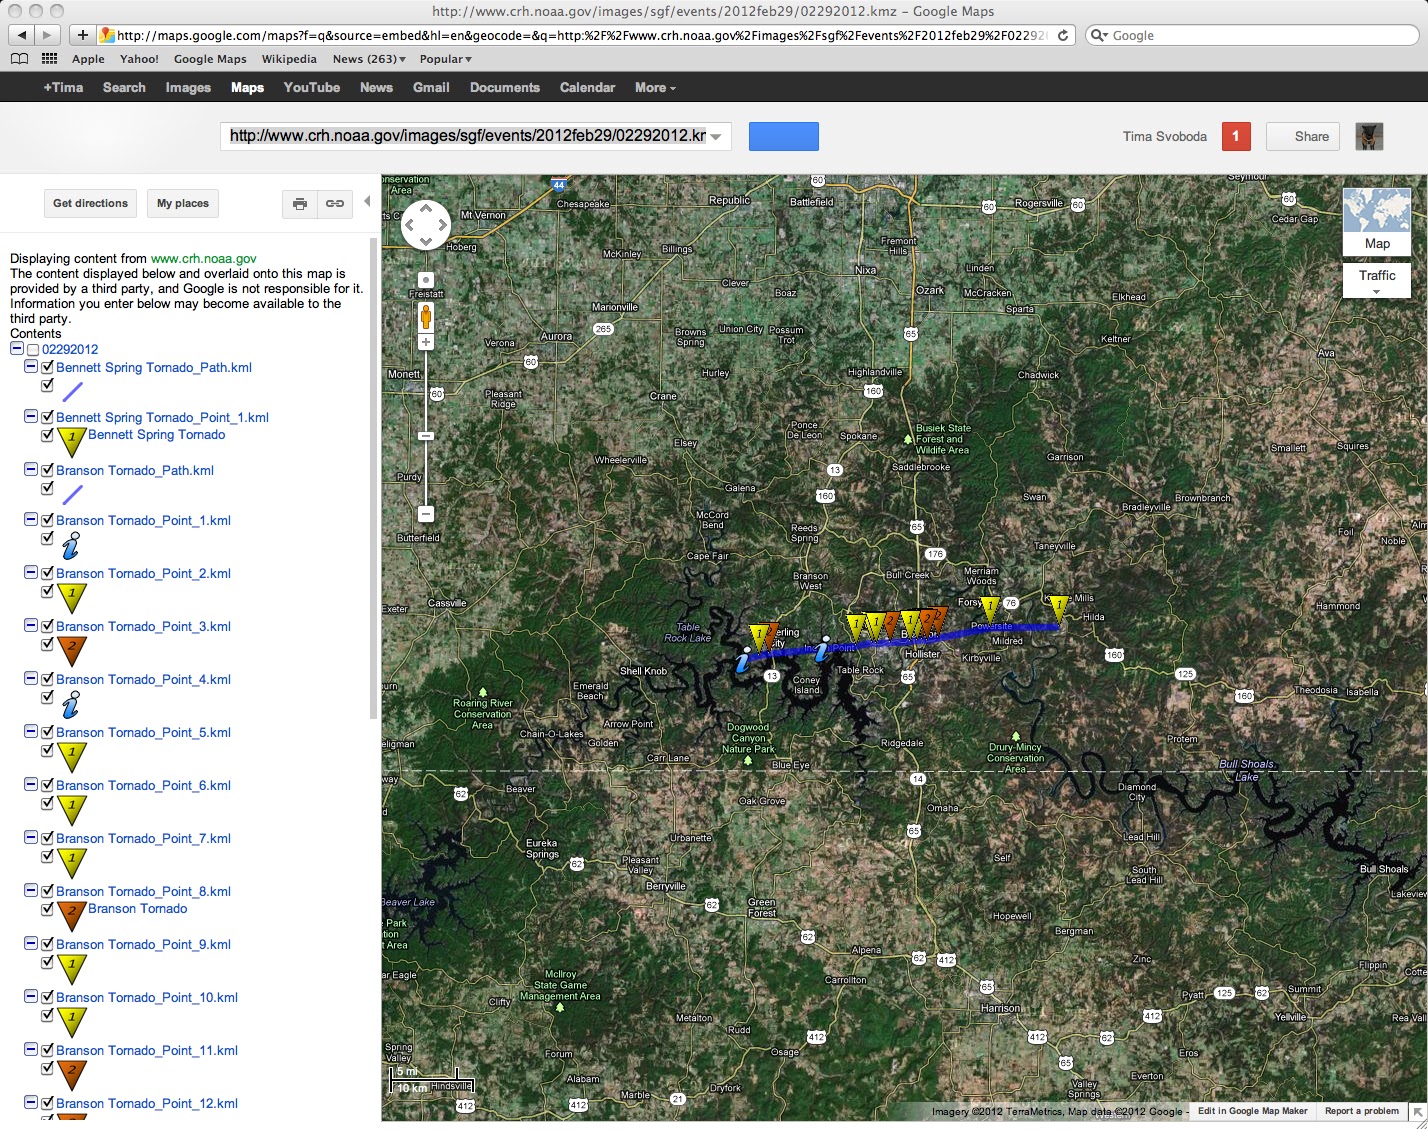1428x1130 pixels.
Task: Click the browser forward arrow button
Action: (x=48, y=35)
